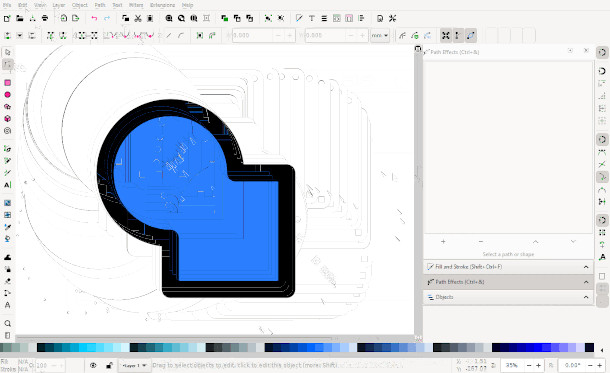Select the Zoom magnifier tool in toolbox
The width and height of the screenshot is (610, 373).
[x=7, y=324]
